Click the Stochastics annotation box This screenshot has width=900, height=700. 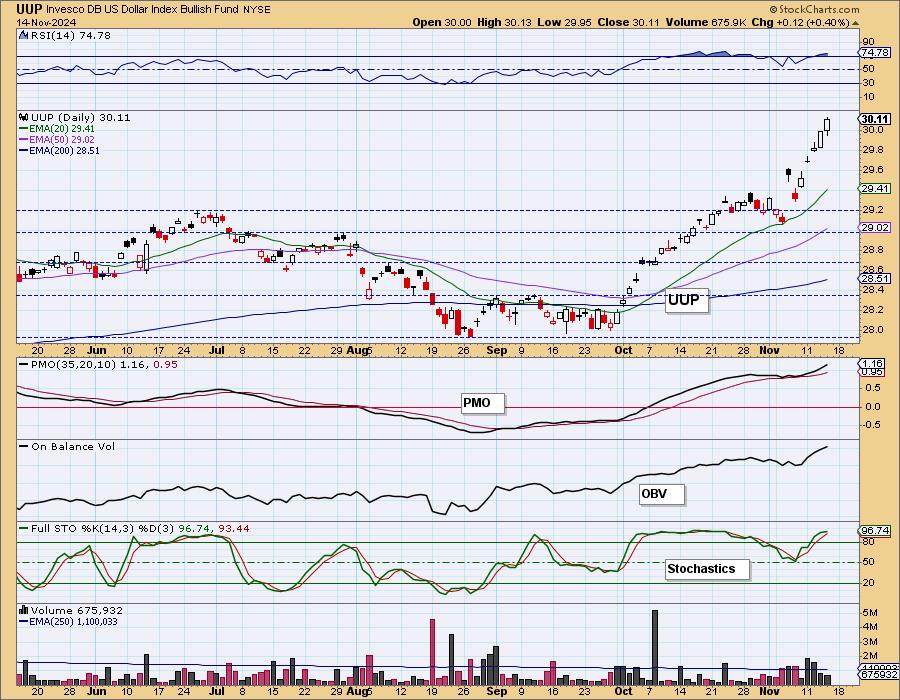pyautogui.click(x=707, y=569)
